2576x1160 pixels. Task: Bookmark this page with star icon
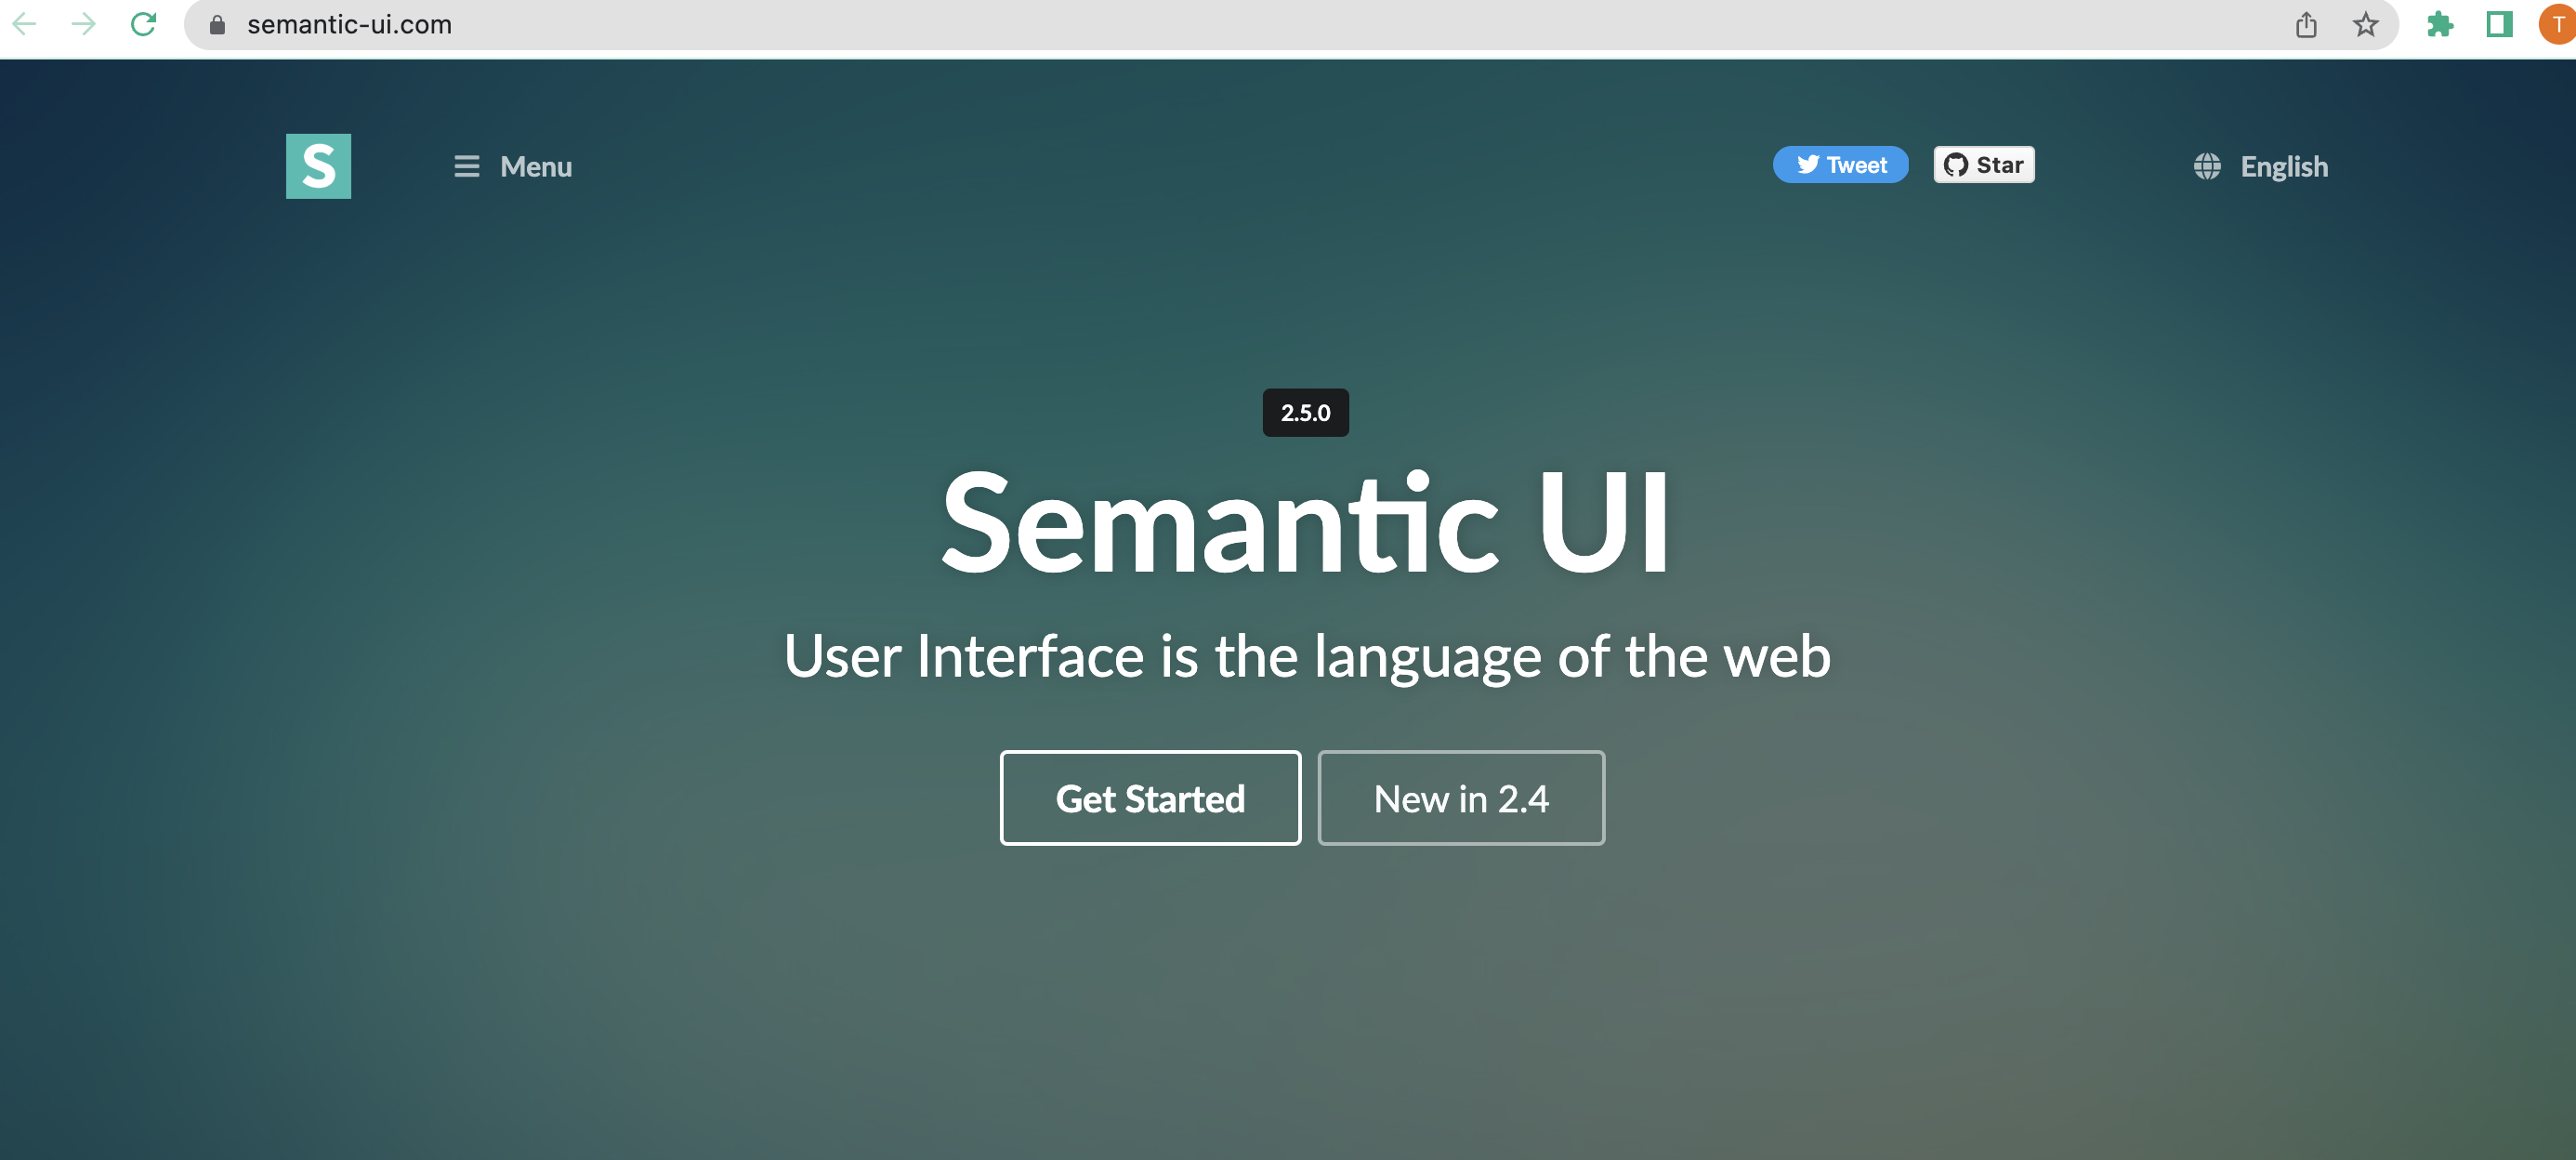2365,24
